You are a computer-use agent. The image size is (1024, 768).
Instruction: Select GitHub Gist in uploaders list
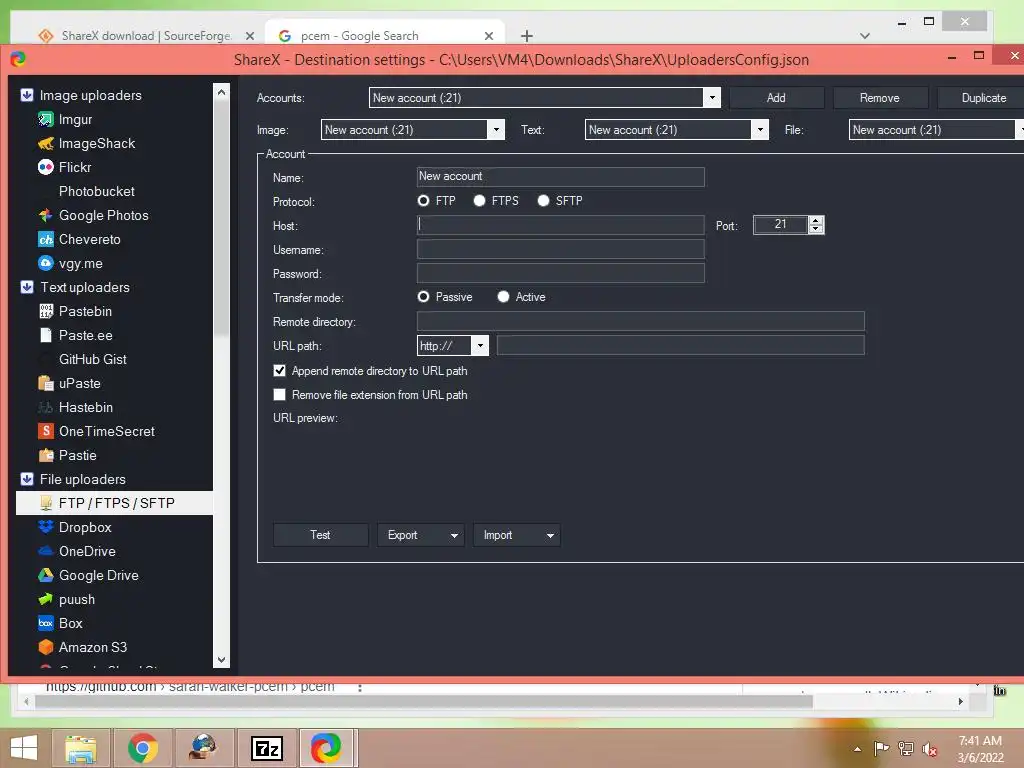click(93, 359)
